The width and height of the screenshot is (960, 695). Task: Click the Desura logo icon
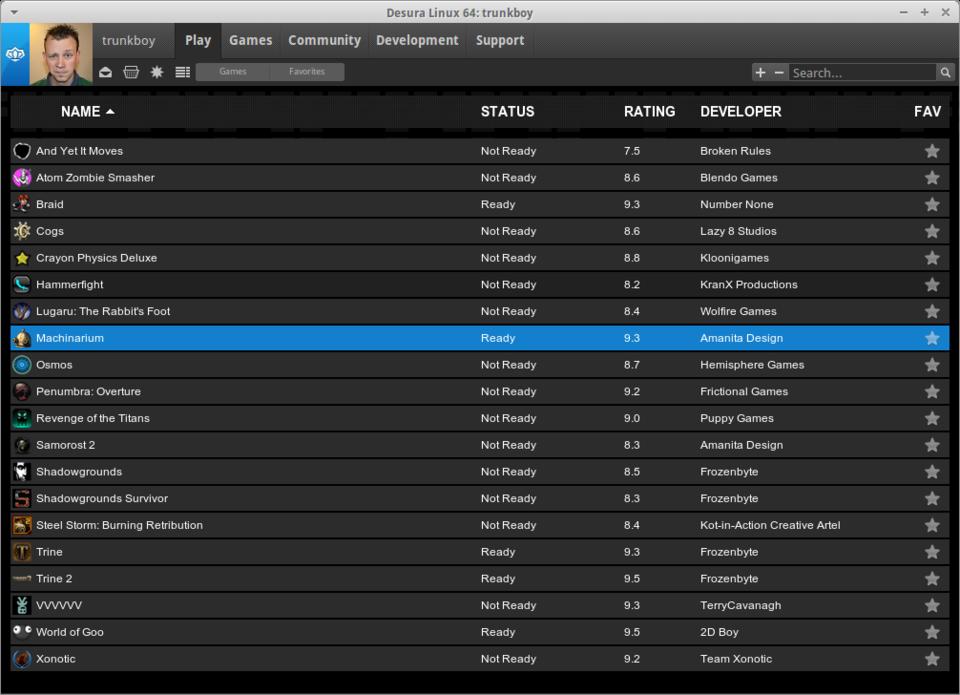coord(14,54)
